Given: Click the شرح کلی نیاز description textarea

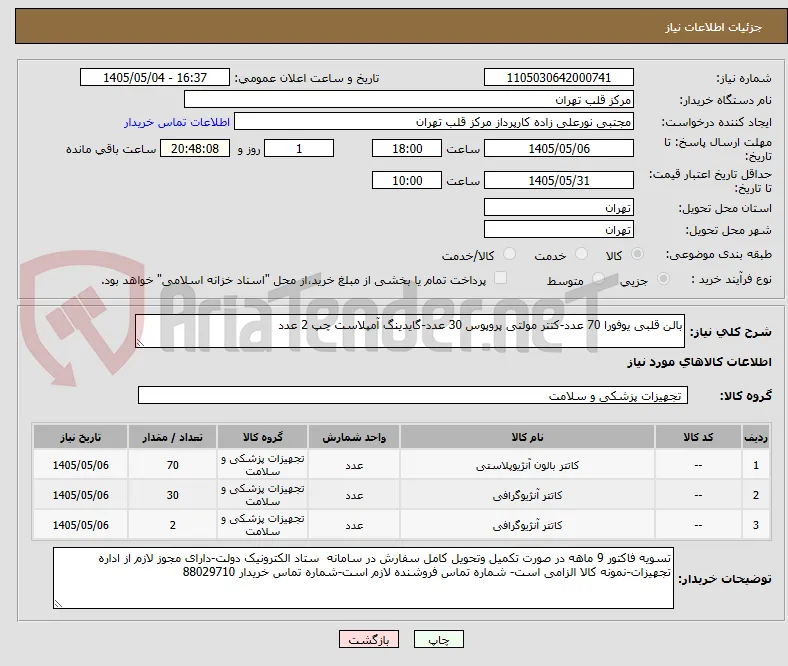Looking at the screenshot, I should 410,331.
